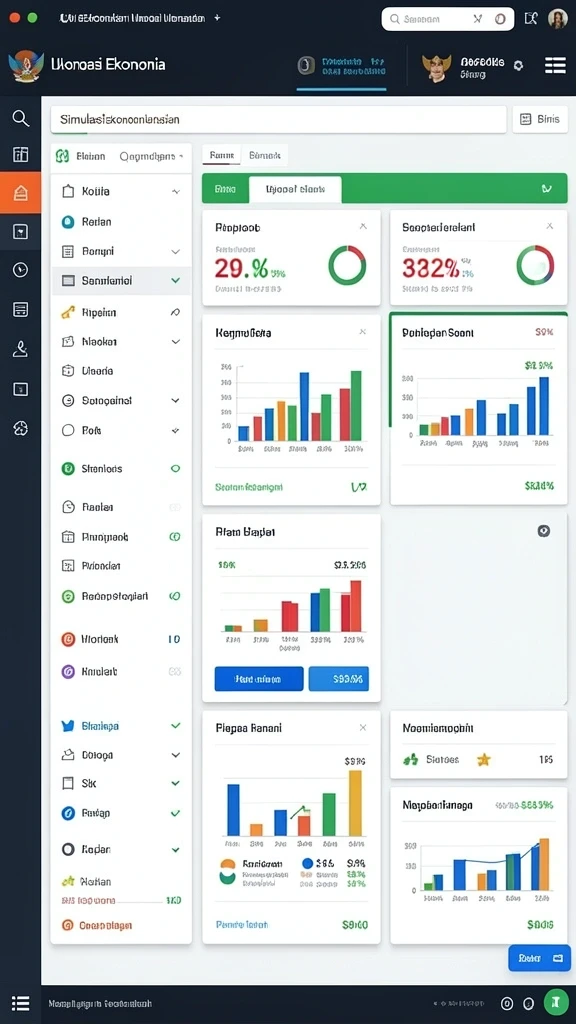Open a new tab with the plus icon
This screenshot has height=1024, width=576.
(x=217, y=18)
